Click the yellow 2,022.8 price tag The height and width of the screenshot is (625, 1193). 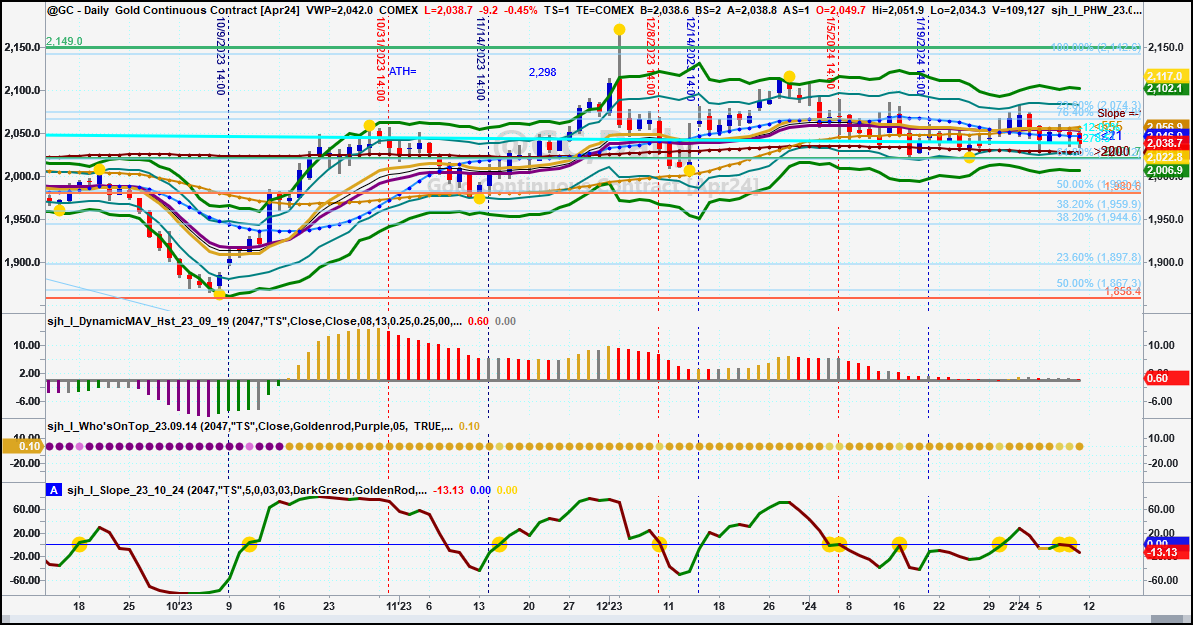[1167, 158]
